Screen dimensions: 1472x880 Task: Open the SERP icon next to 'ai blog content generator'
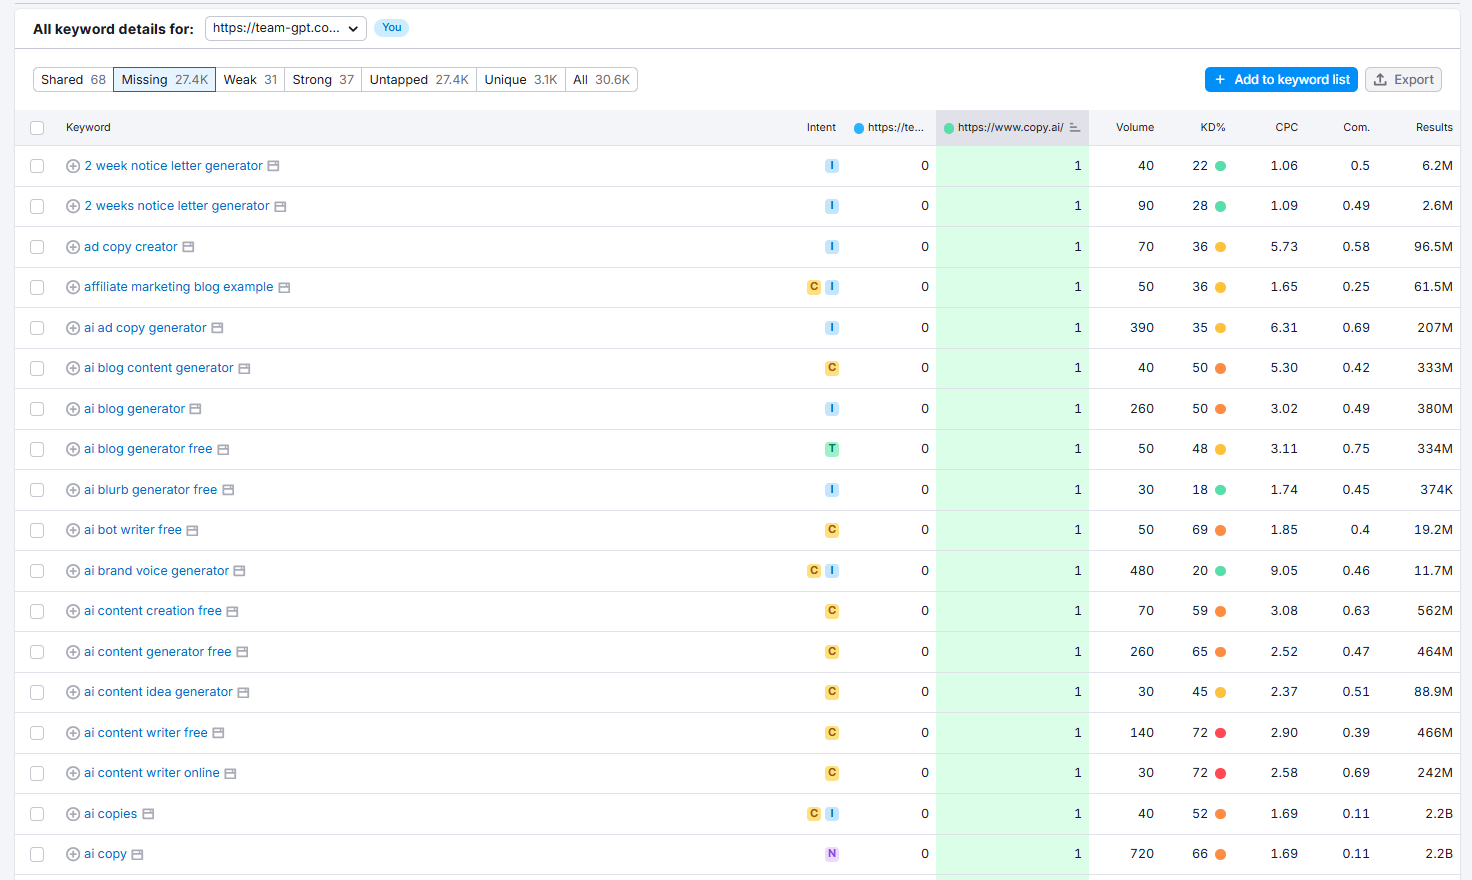click(x=244, y=368)
